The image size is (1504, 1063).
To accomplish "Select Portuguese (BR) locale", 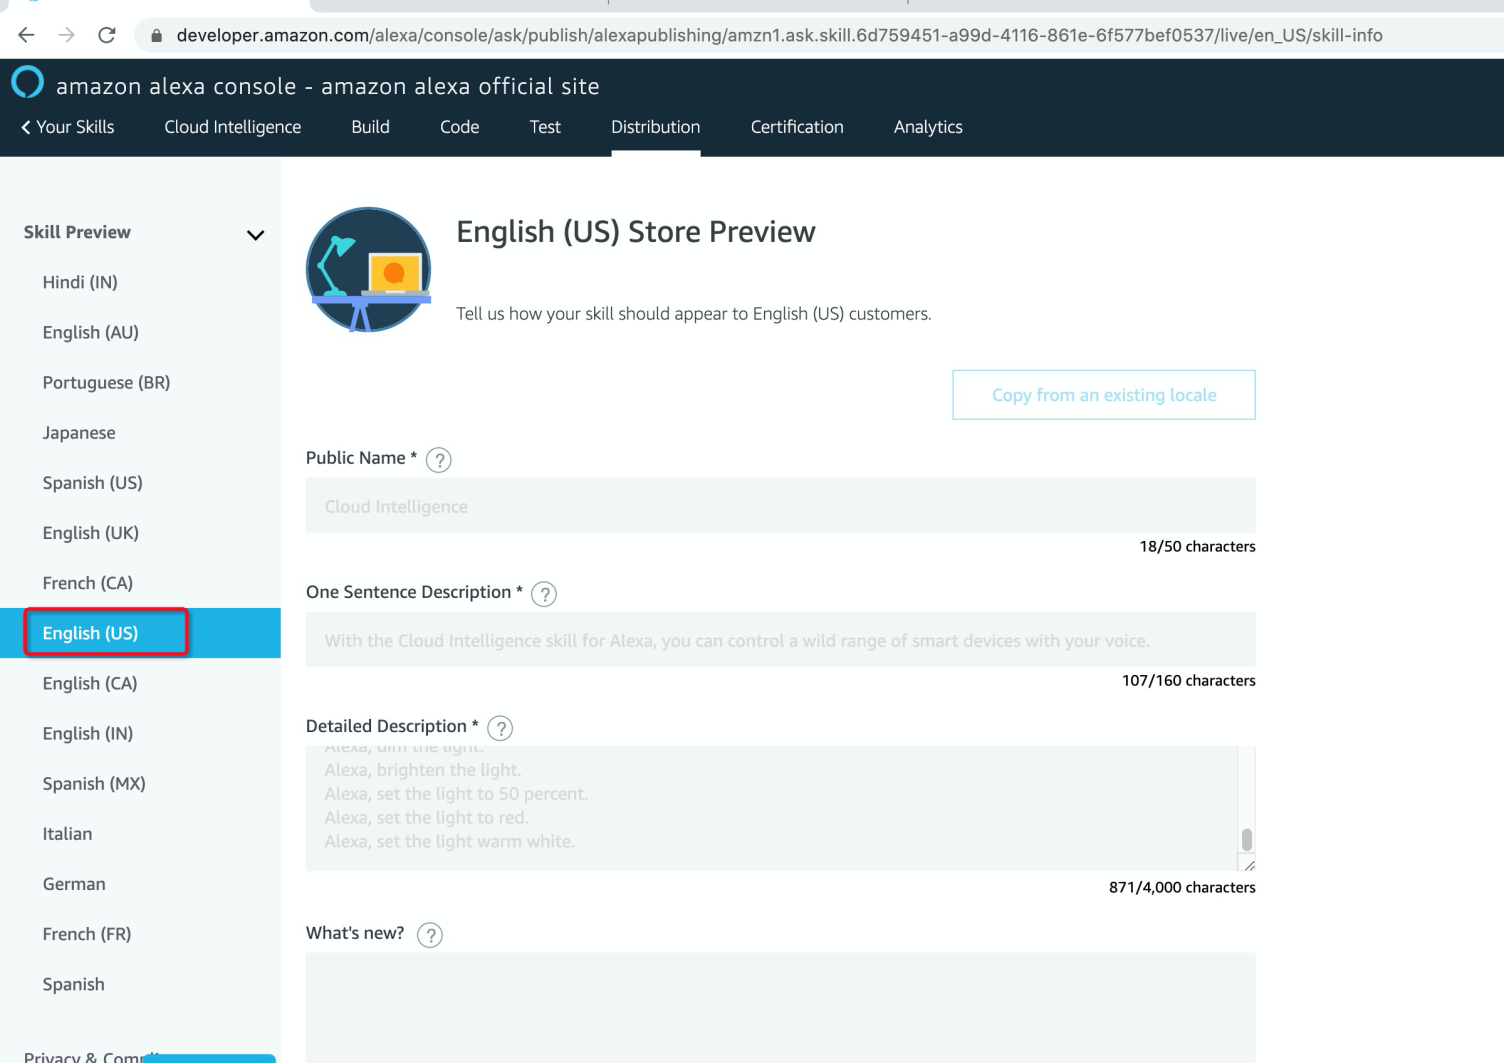I will click(106, 382).
